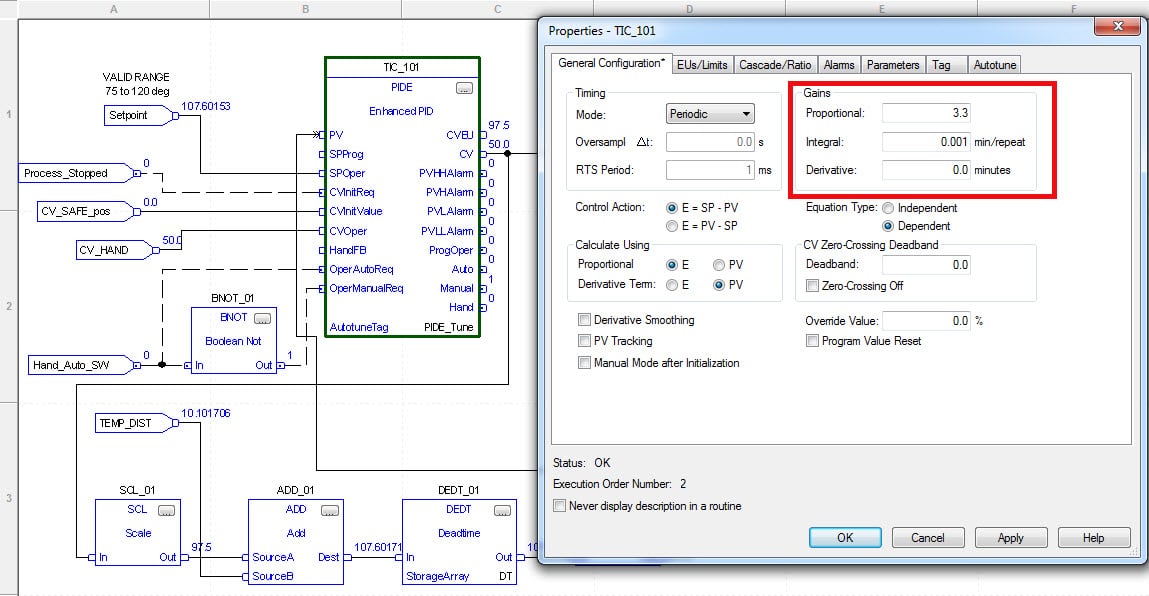Toggle Zero-Crossing Off checkbox
The height and width of the screenshot is (596, 1149).
(x=812, y=285)
